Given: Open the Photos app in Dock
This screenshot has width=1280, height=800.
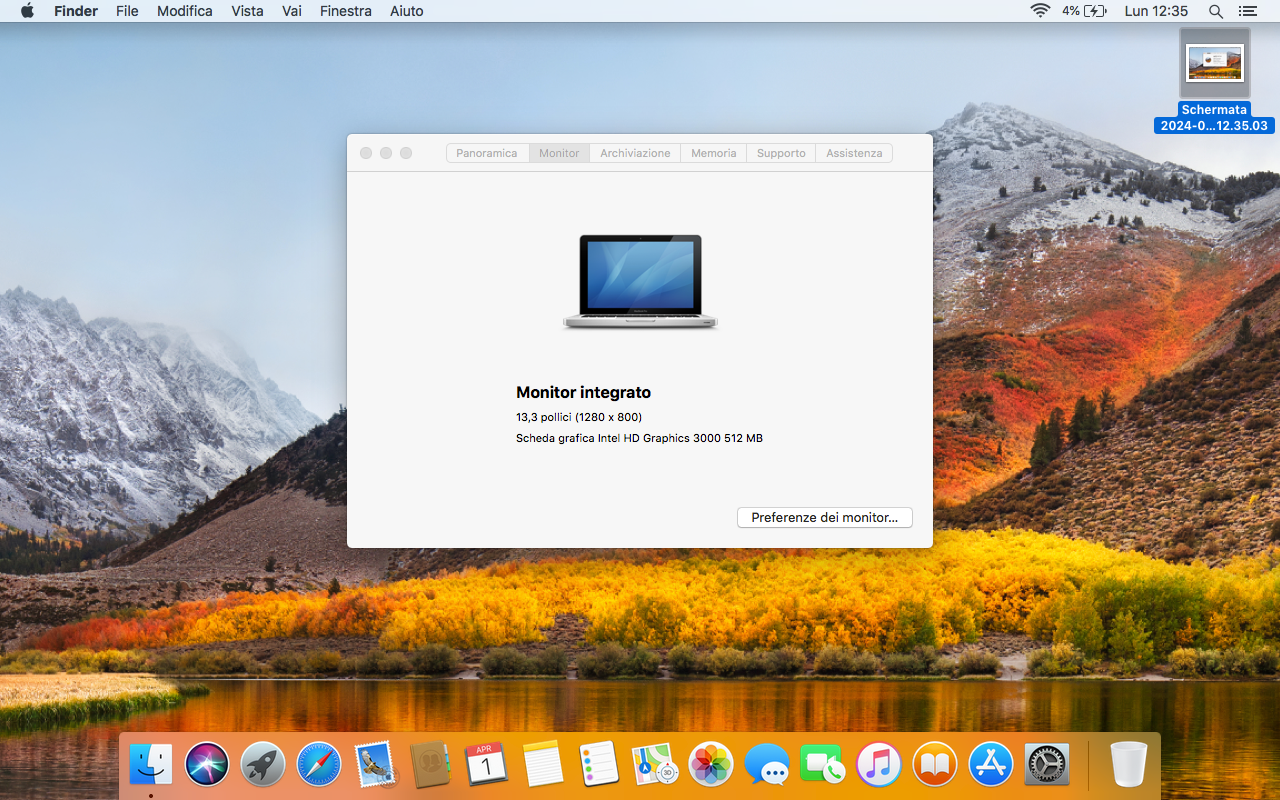Looking at the screenshot, I should [711, 765].
